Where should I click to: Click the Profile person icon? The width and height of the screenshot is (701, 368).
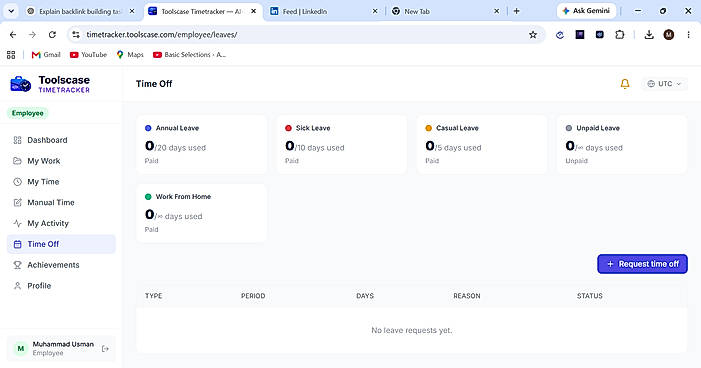point(17,286)
